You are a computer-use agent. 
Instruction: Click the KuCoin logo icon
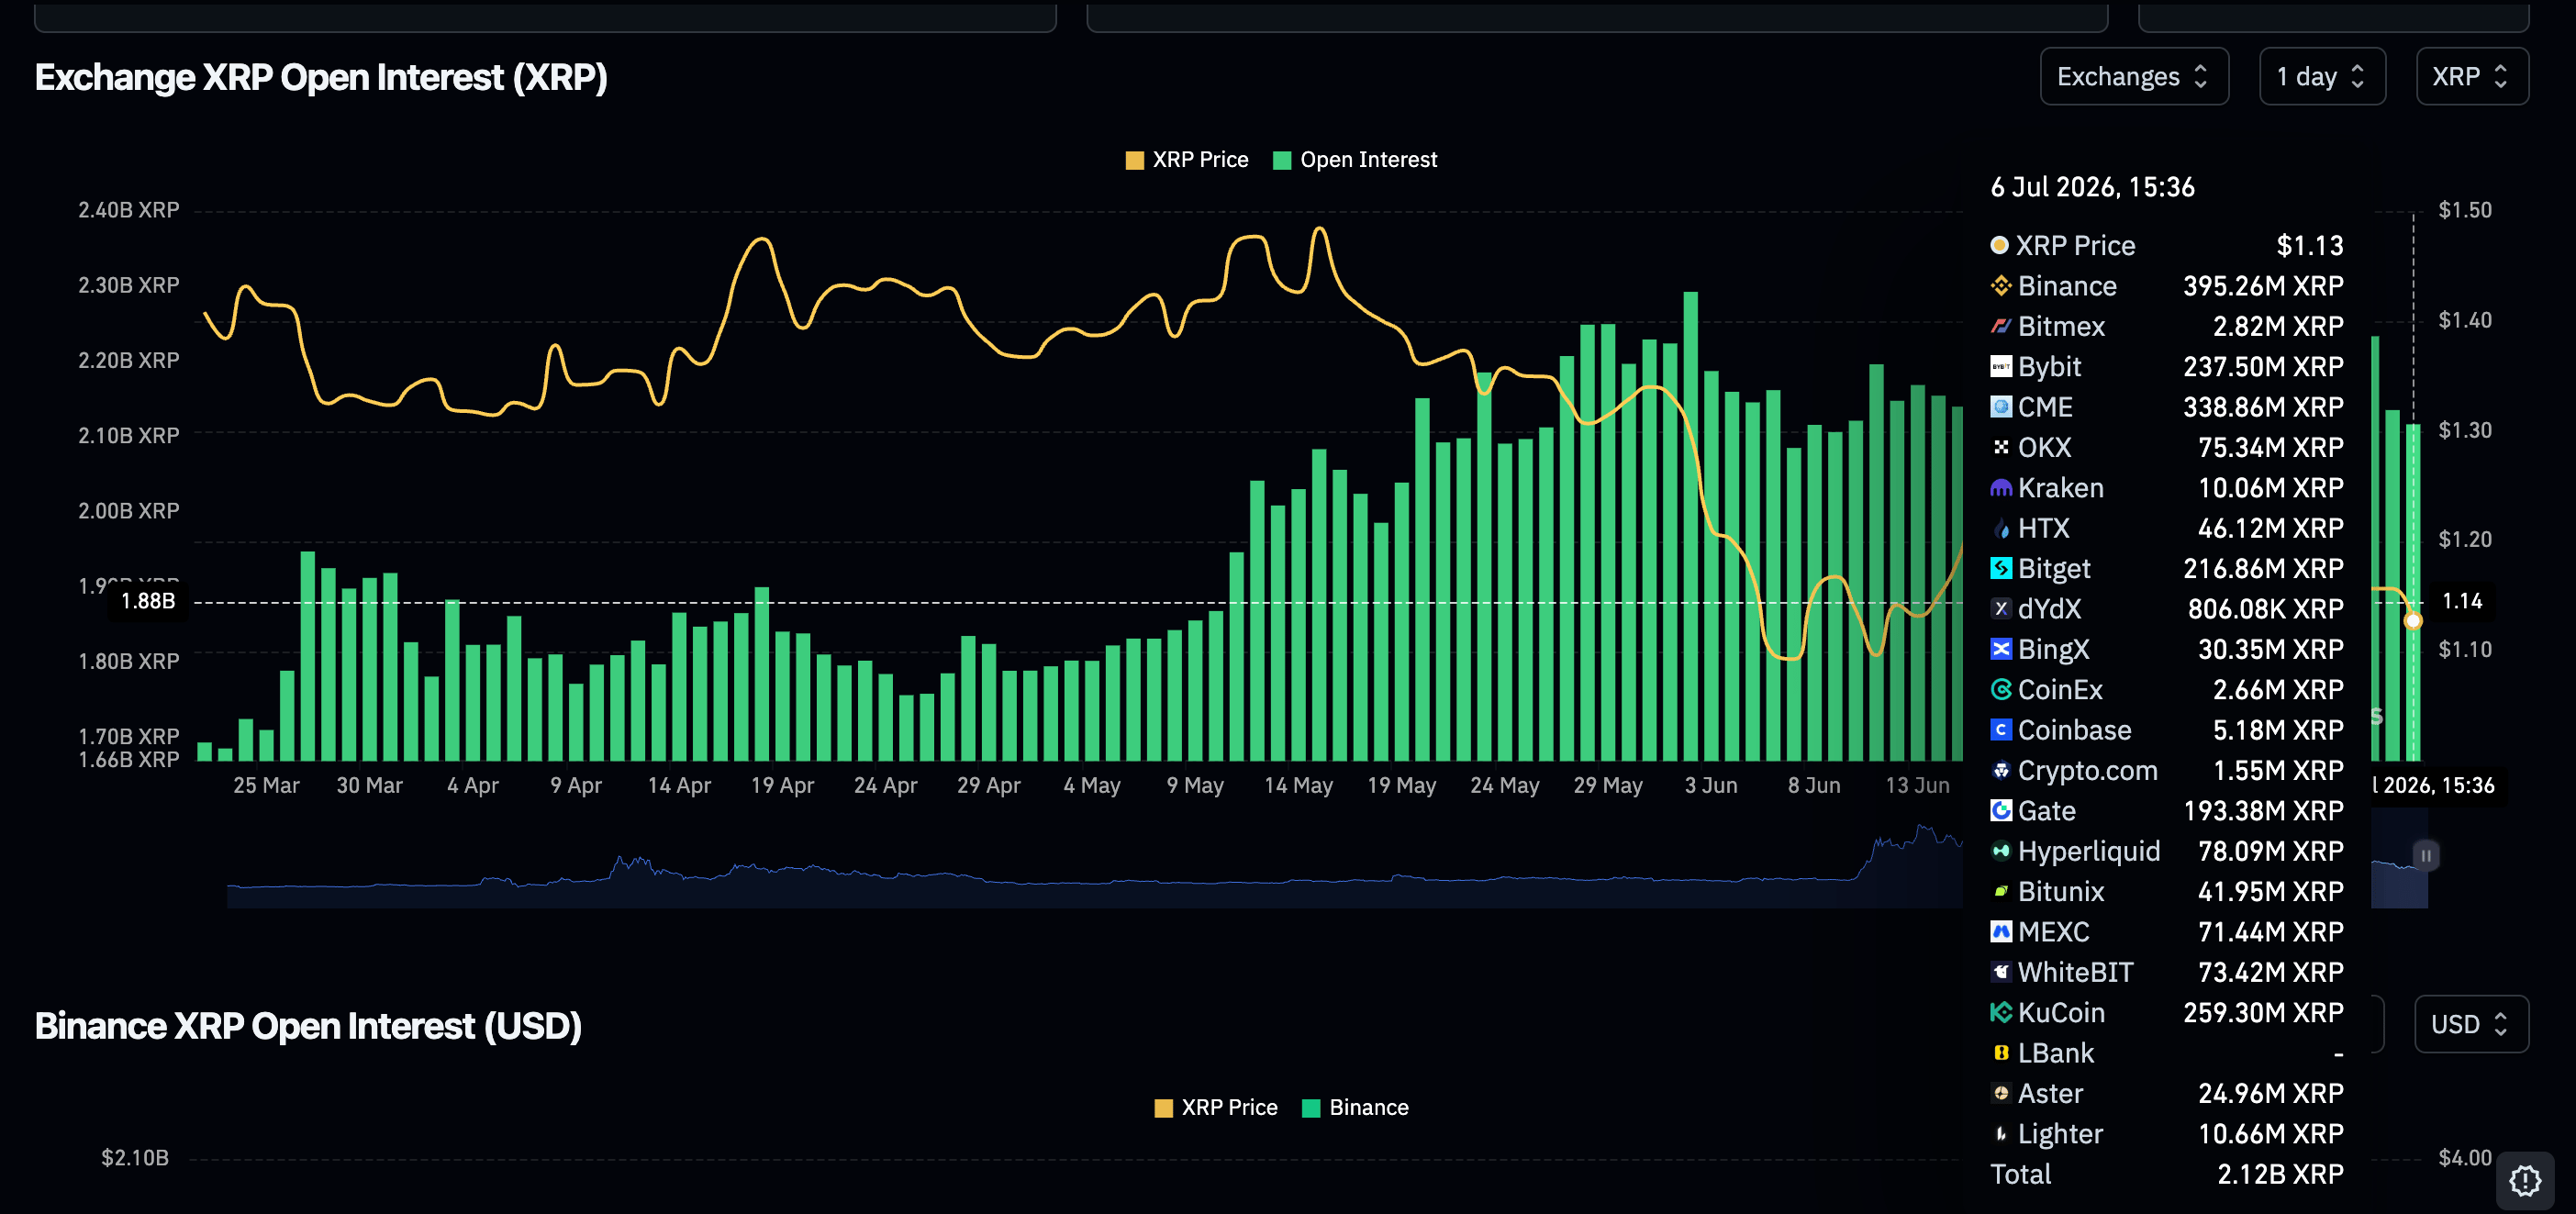pyautogui.click(x=2000, y=1012)
